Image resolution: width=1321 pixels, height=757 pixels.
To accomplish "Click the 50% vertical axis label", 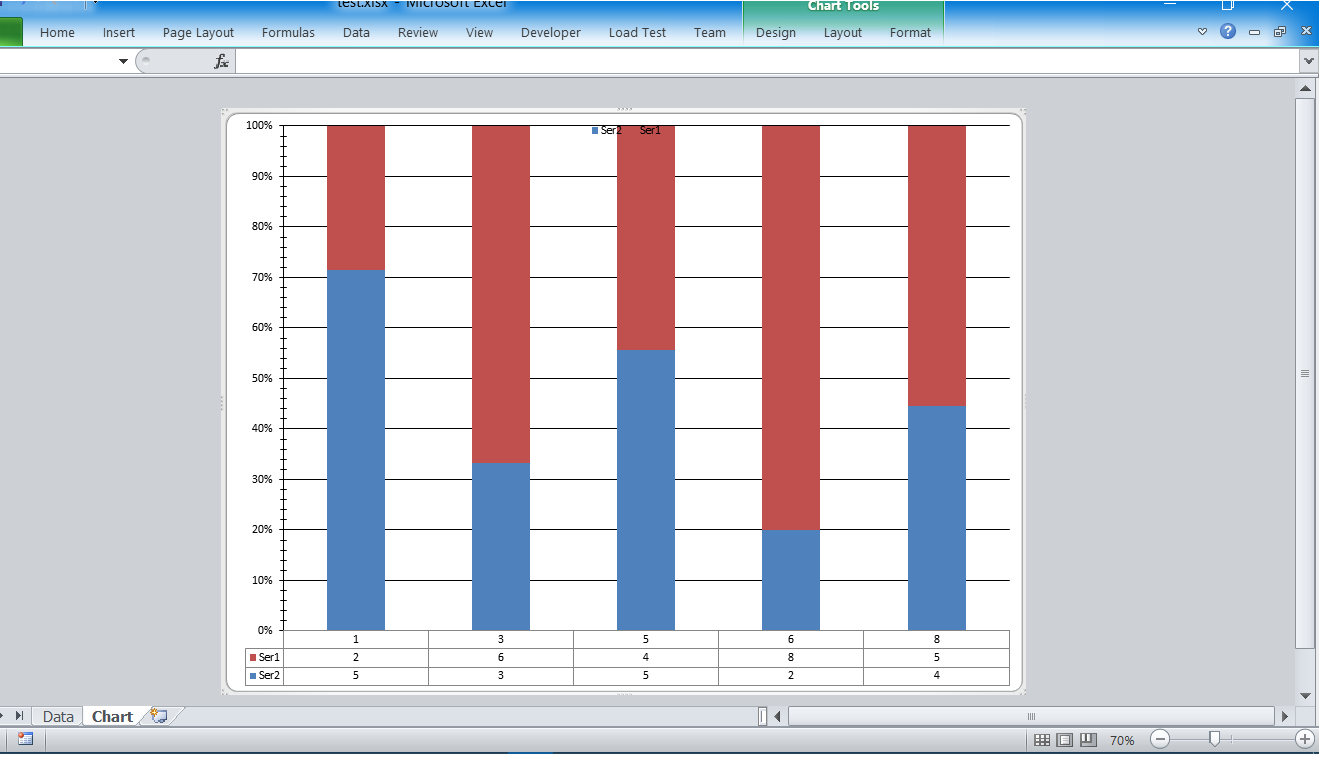I will (260, 378).
